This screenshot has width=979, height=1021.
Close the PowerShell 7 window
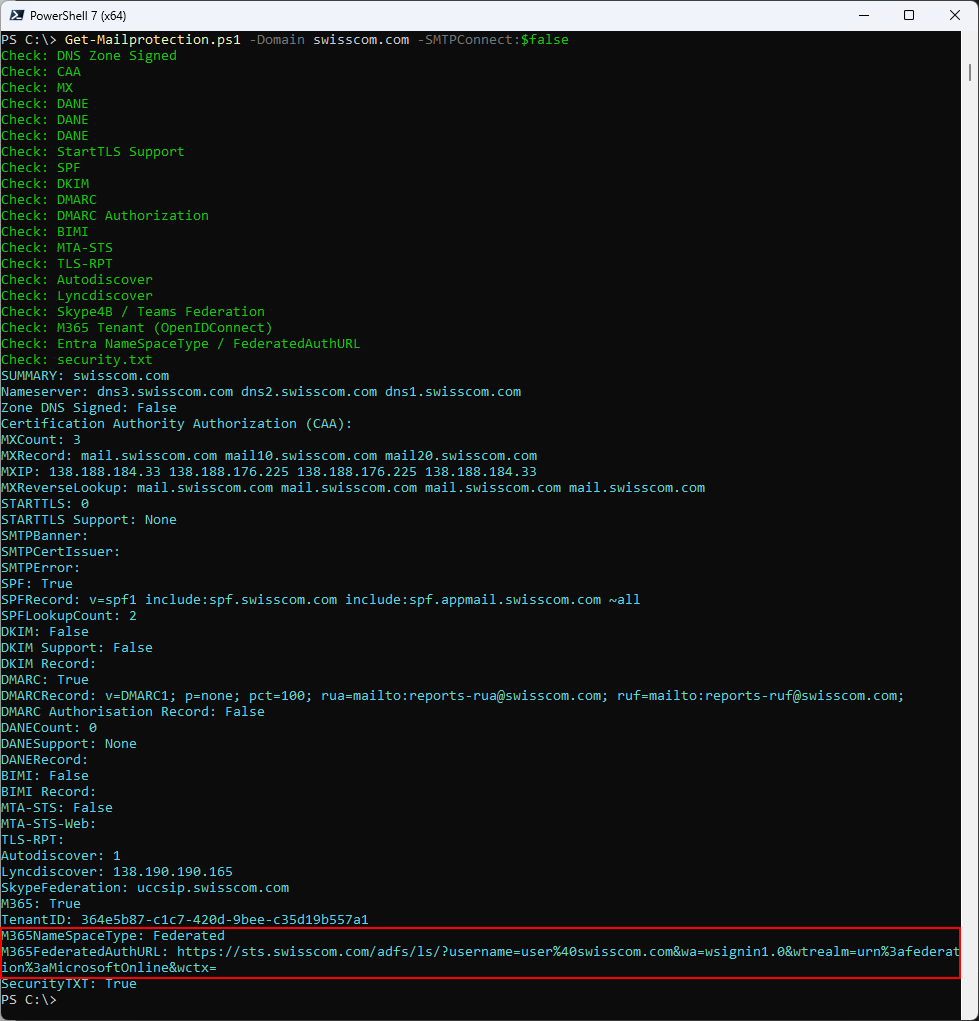(x=955, y=15)
